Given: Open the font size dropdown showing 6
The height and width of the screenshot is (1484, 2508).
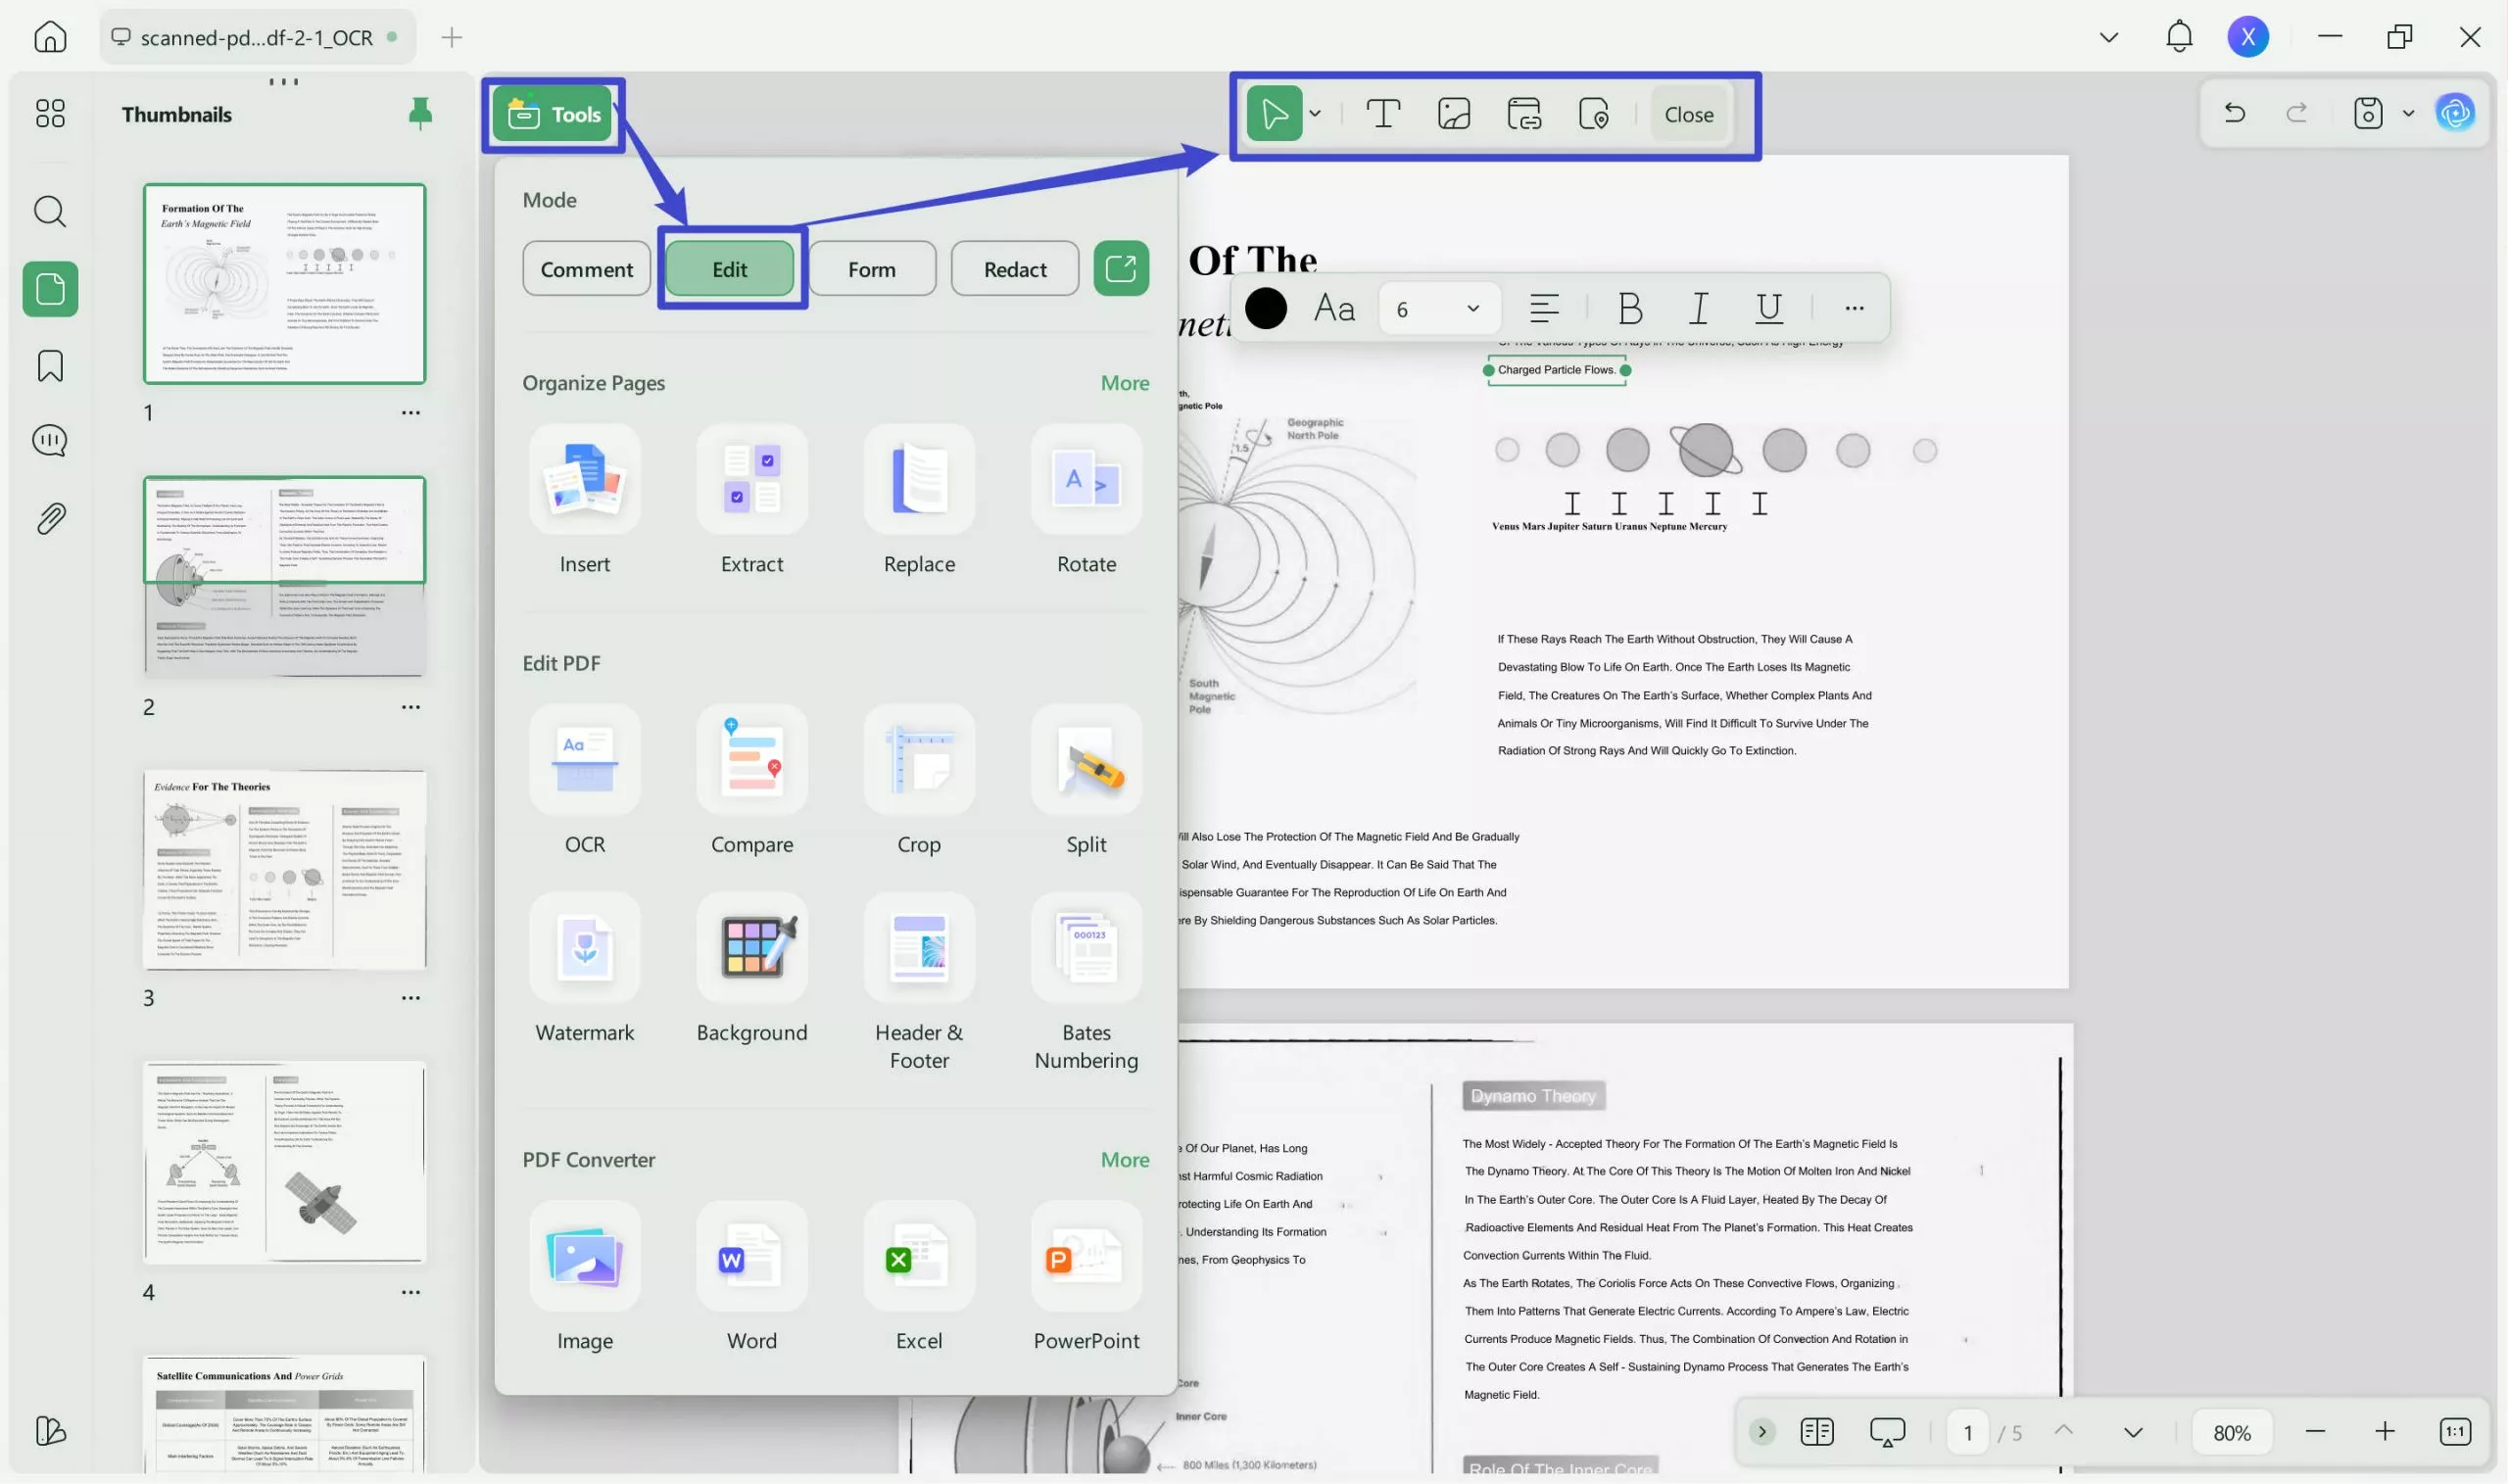Looking at the screenshot, I should tap(1437, 308).
